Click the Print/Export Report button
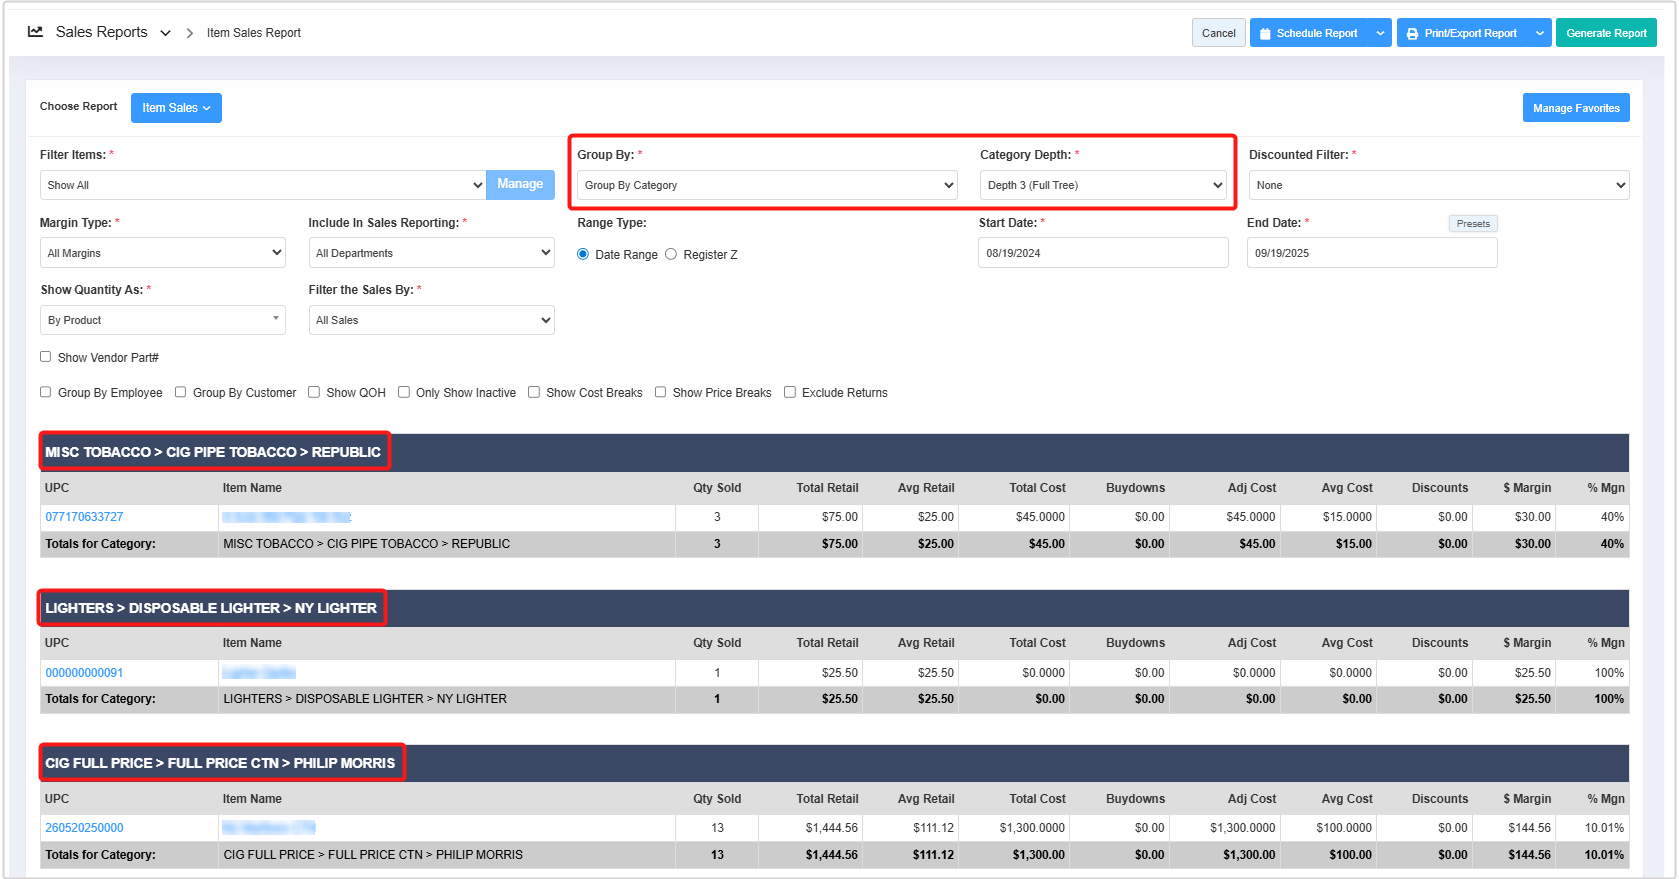The image size is (1679, 879). [x=1461, y=33]
